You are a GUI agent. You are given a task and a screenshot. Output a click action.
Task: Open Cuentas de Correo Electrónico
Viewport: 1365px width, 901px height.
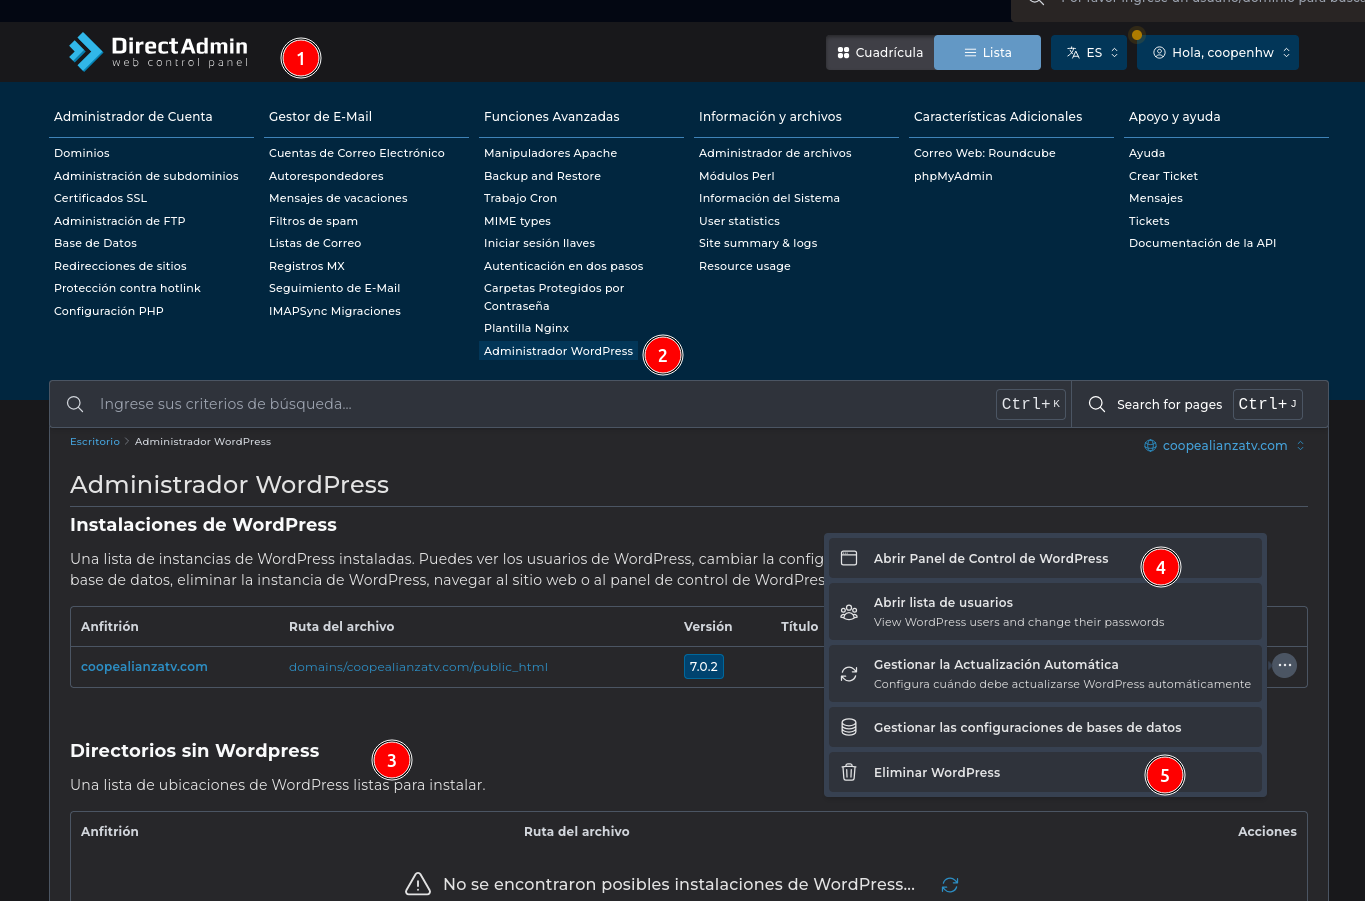[357, 153]
